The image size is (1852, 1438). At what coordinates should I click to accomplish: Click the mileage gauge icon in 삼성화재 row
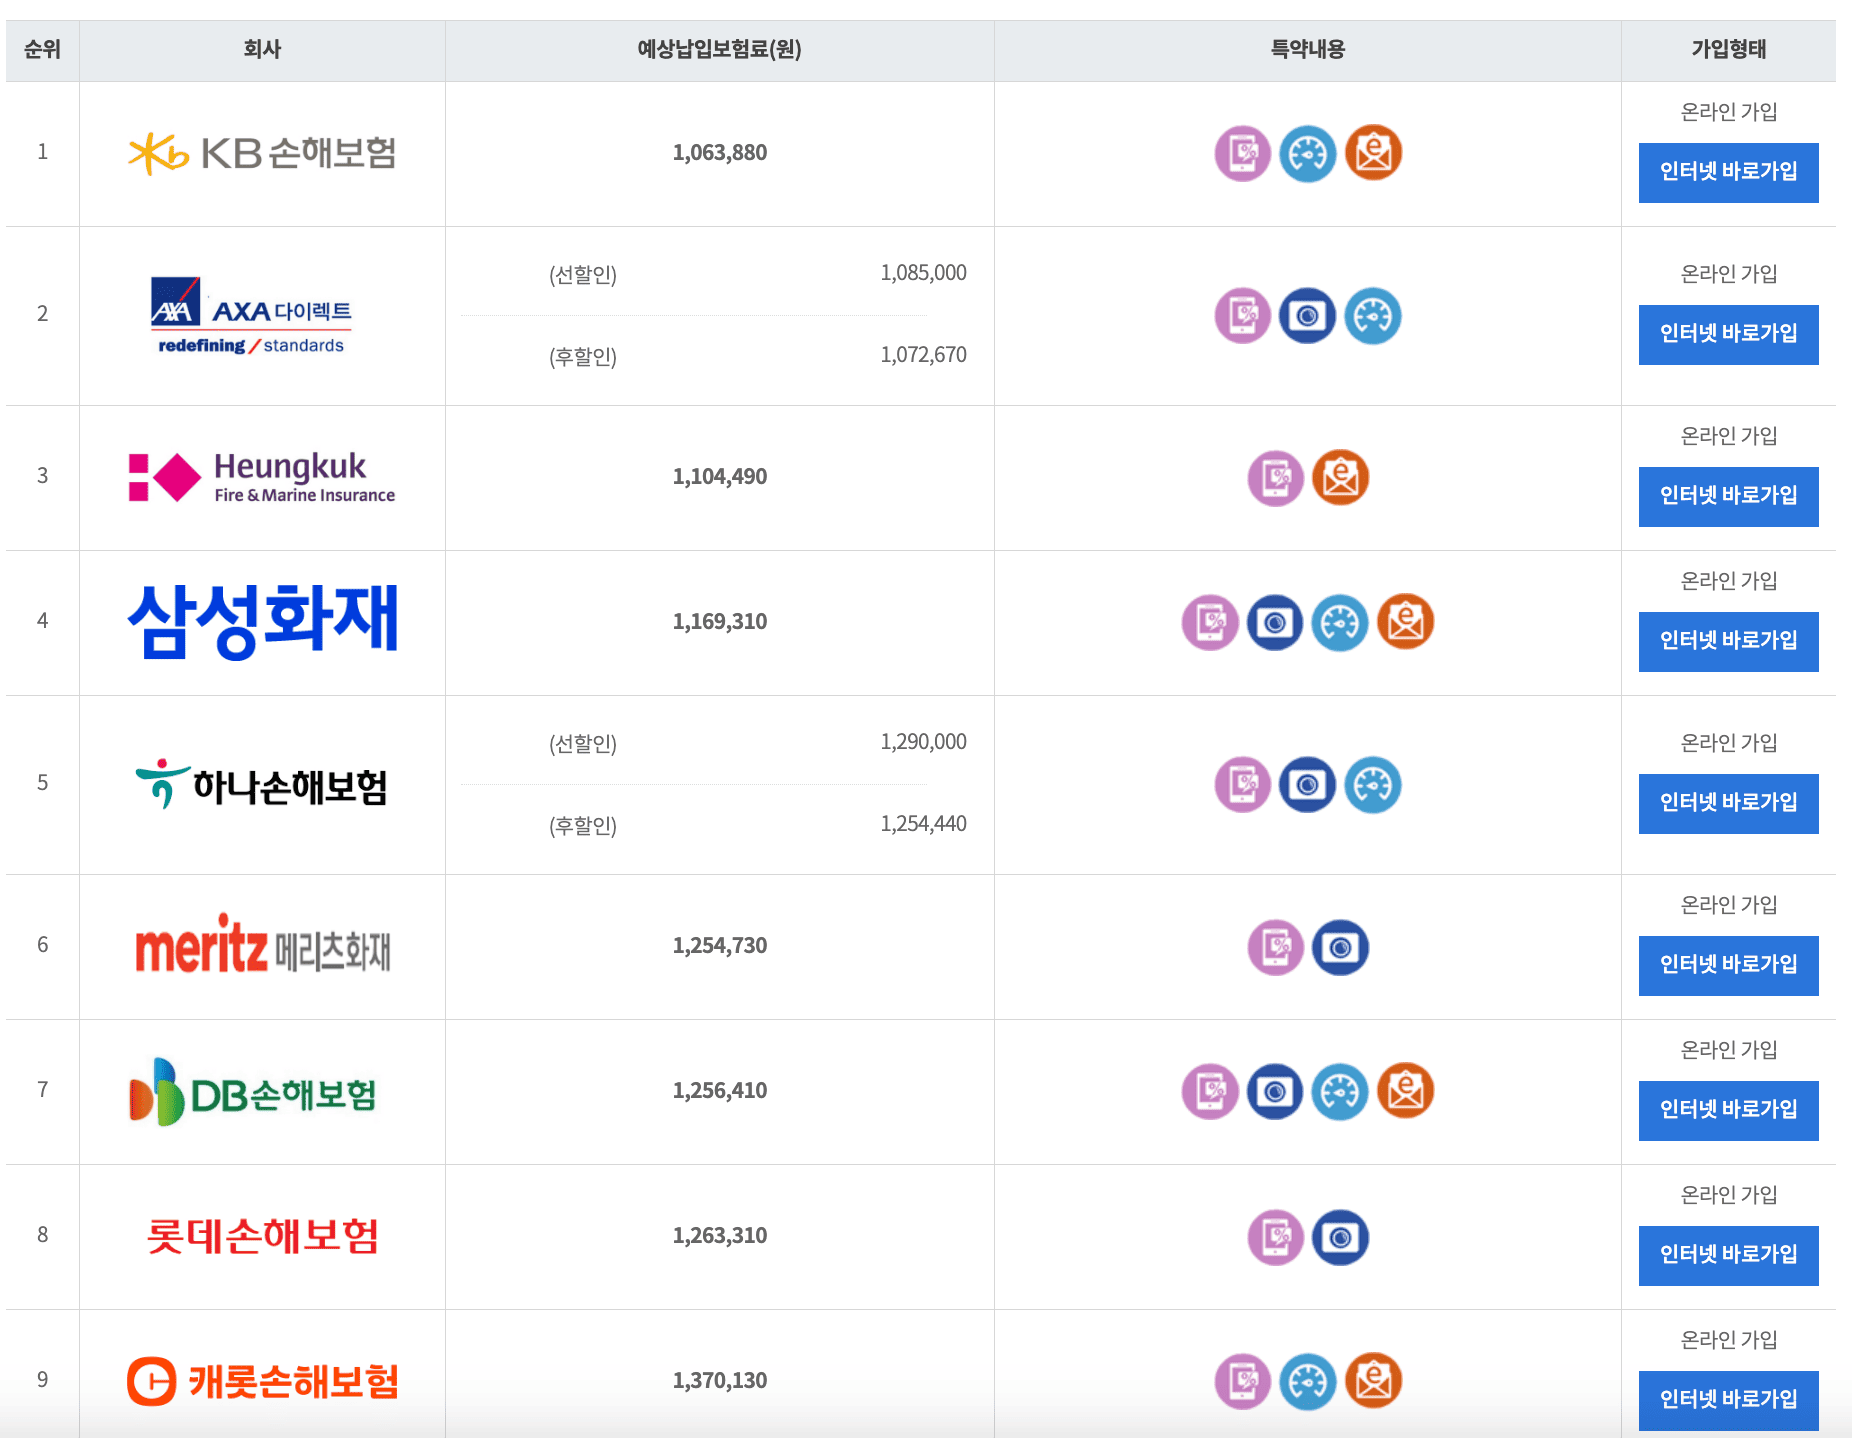(x=1340, y=623)
